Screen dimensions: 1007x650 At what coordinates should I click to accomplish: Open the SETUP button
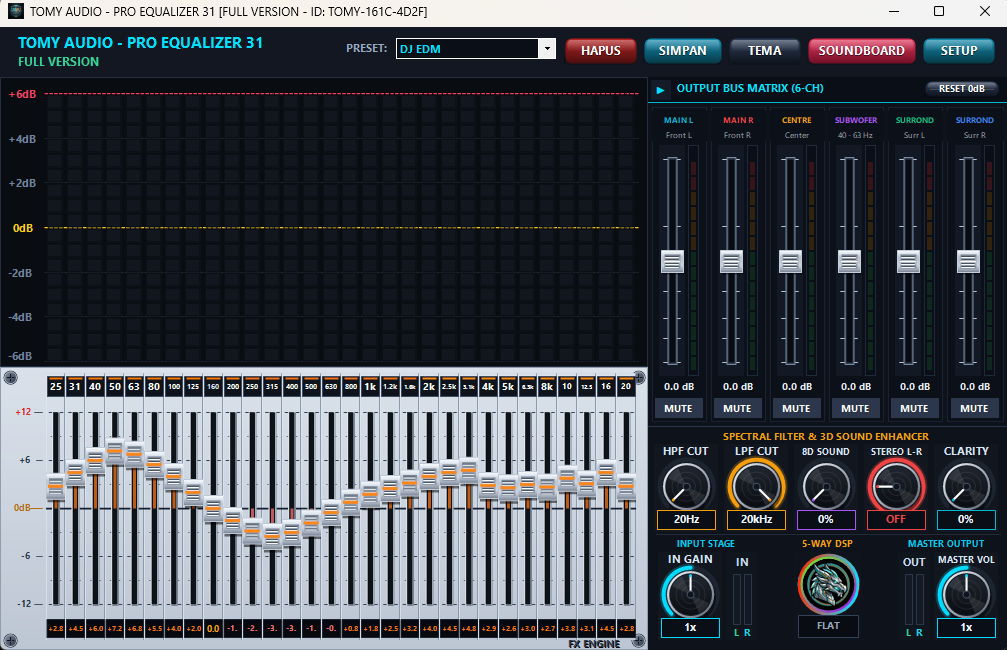(x=959, y=51)
